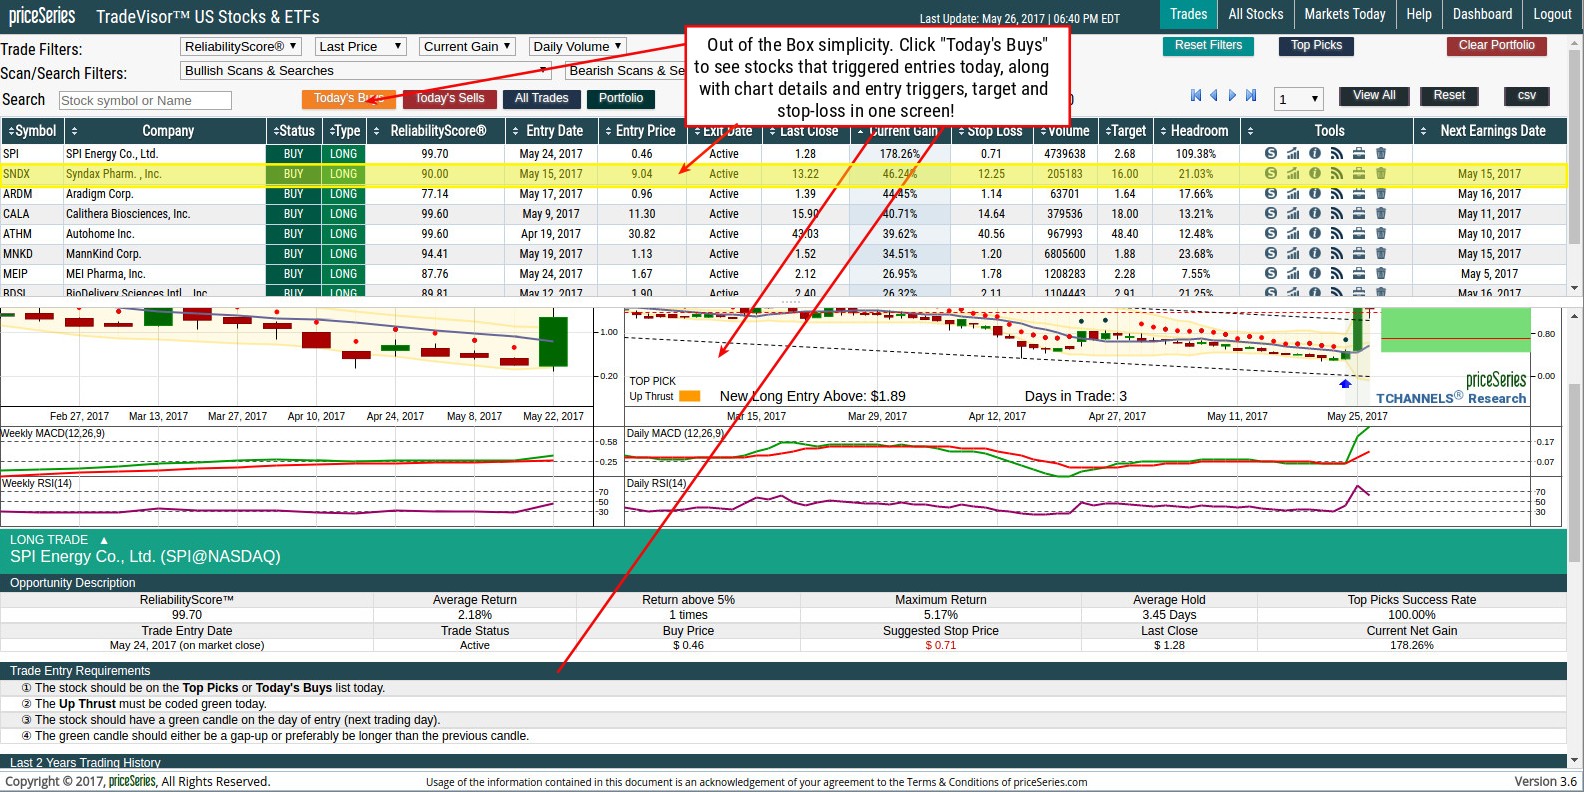
Task: Show info icon for MannKind Corp. row
Action: [1315, 253]
